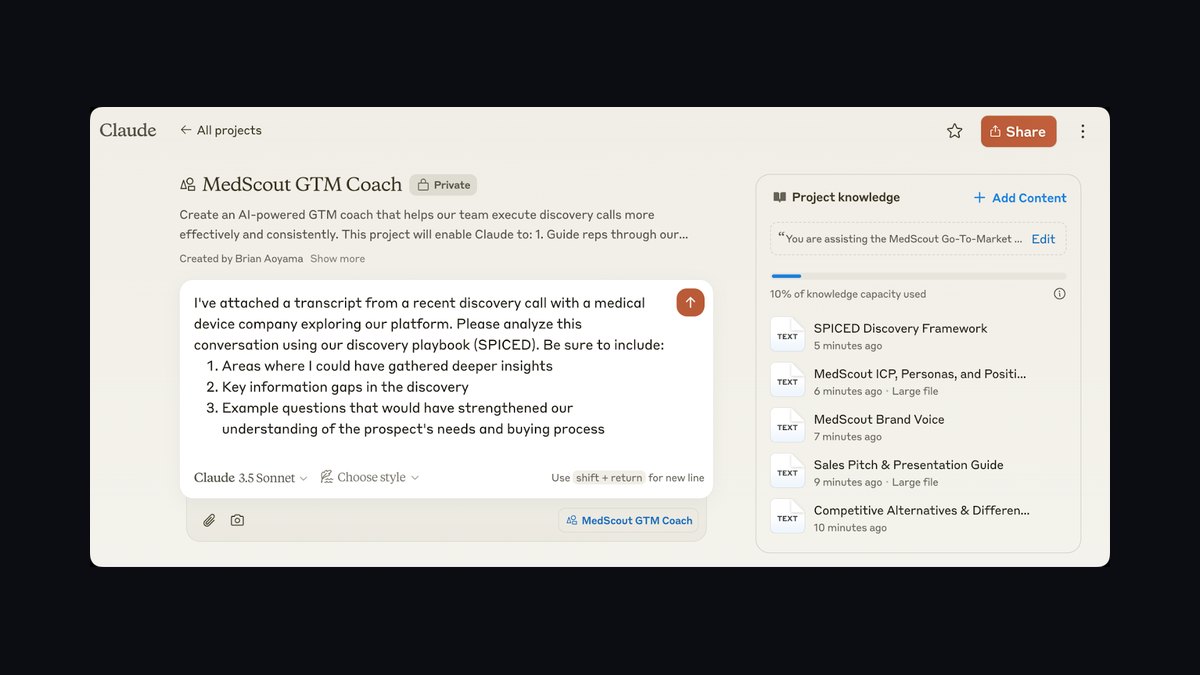Open the Claude 3.5 Sonnet model dropdown
The image size is (1200, 675).
click(x=251, y=478)
